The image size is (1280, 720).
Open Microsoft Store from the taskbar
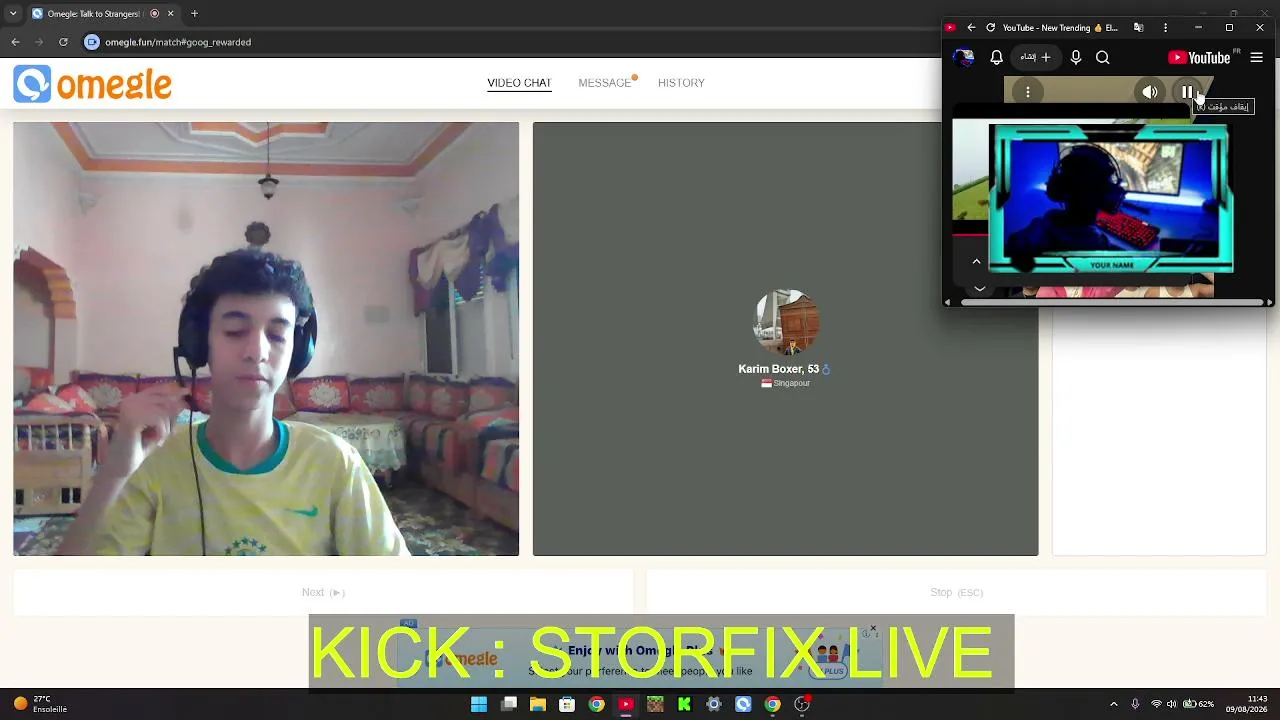[x=567, y=705]
